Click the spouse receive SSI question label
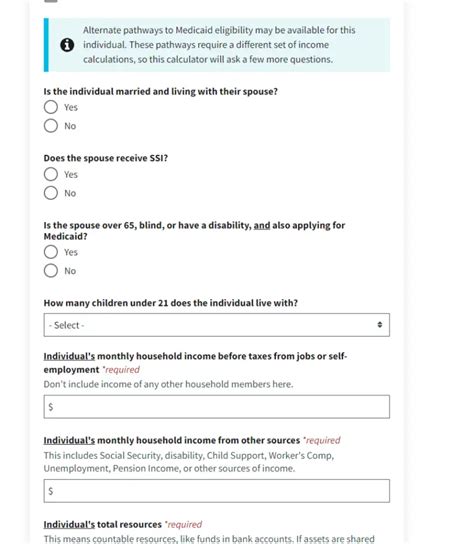The height and width of the screenshot is (544, 474). tap(106, 158)
